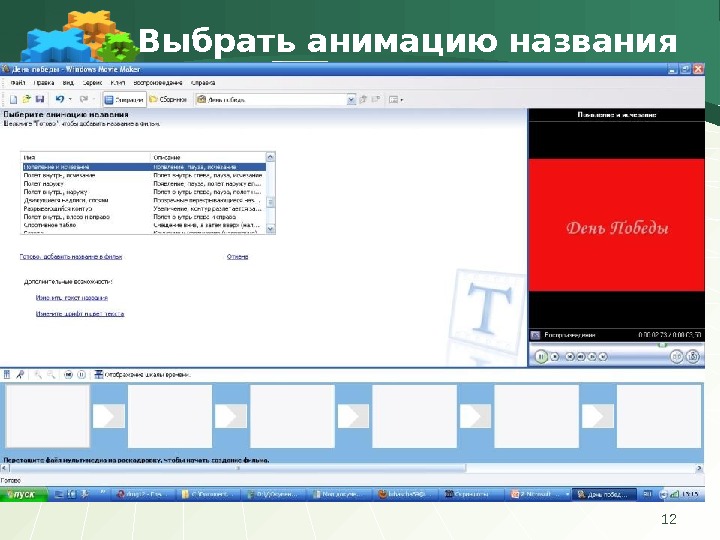Viewport: 720px width, 540px height.
Task: Open the Справка menu
Action: tap(202, 83)
